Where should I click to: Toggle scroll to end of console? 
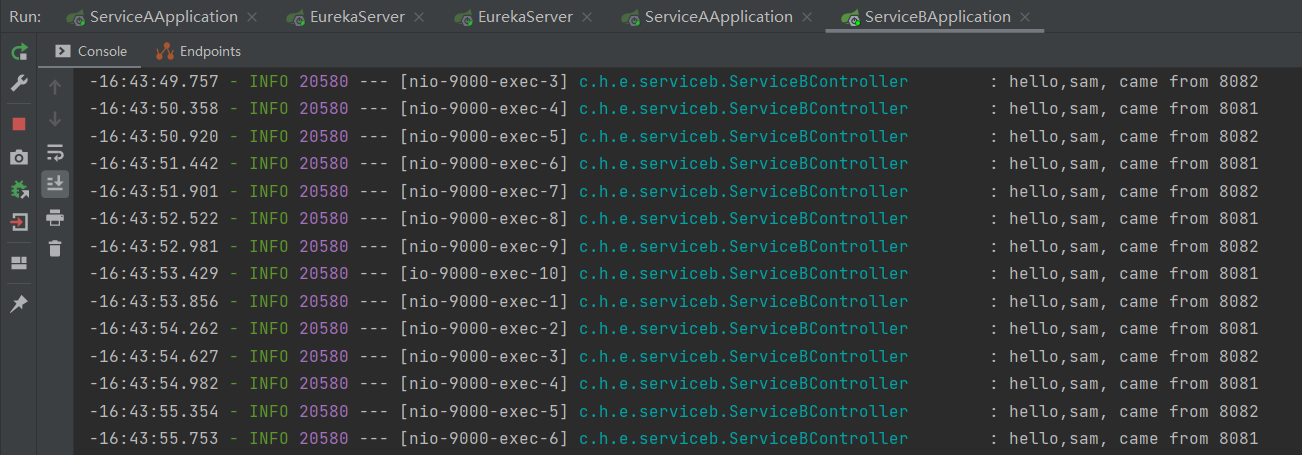pyautogui.click(x=55, y=183)
